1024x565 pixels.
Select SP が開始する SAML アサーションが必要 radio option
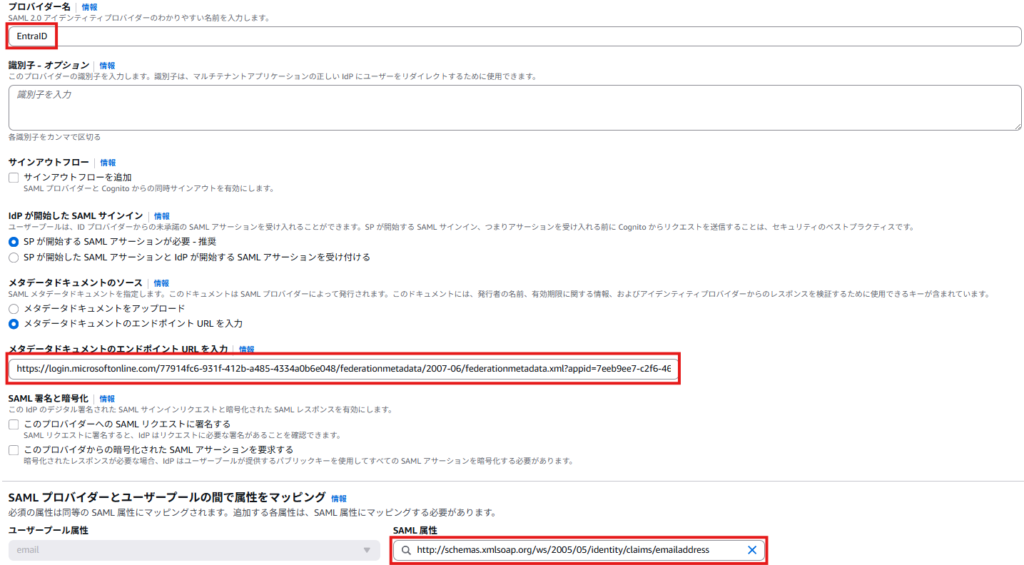pos(14,242)
